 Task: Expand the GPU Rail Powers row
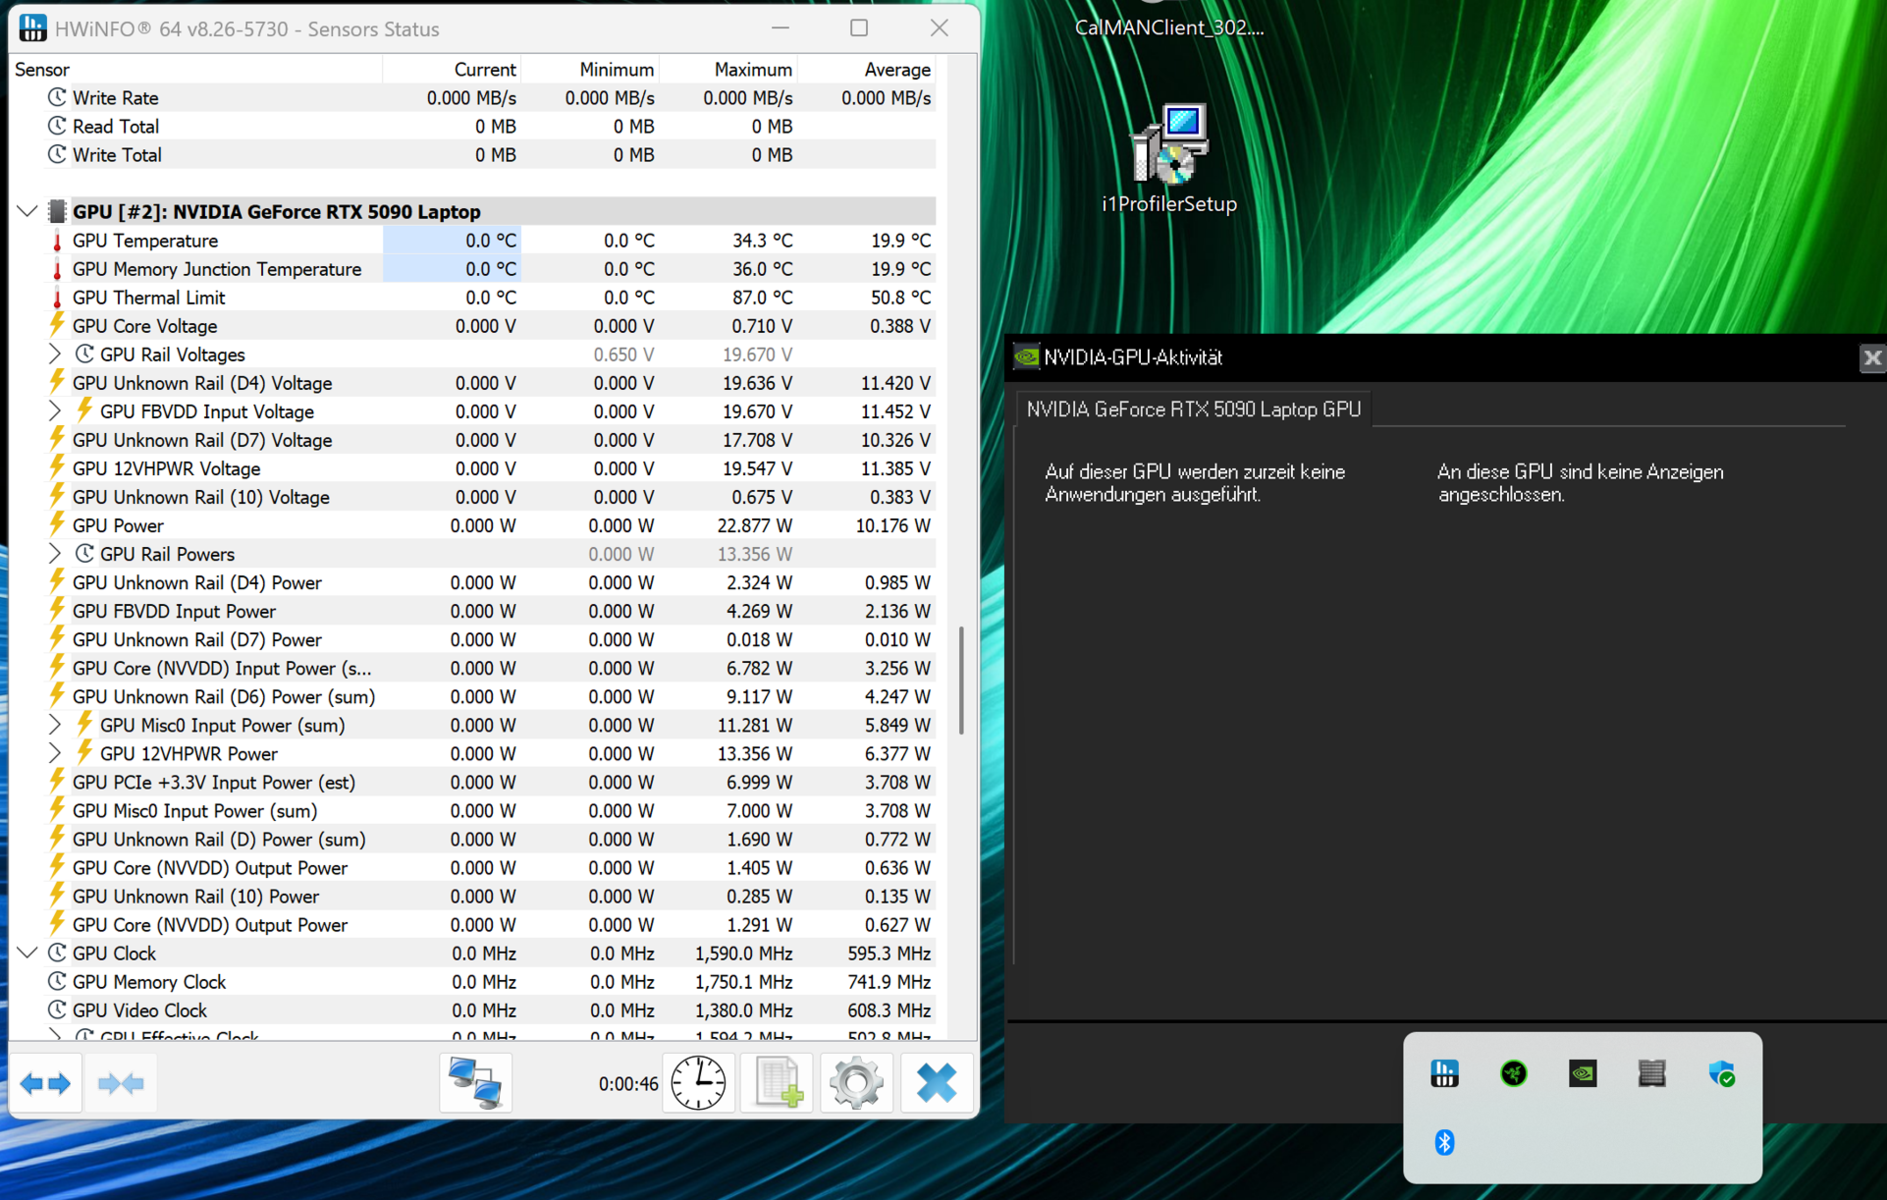tap(55, 553)
